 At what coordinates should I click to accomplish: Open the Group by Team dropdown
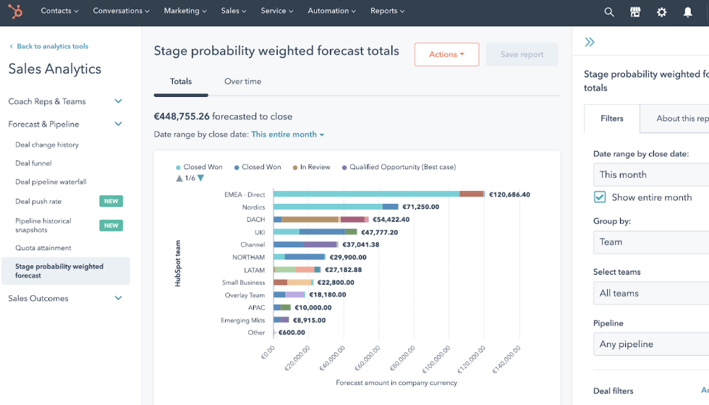[x=651, y=242]
